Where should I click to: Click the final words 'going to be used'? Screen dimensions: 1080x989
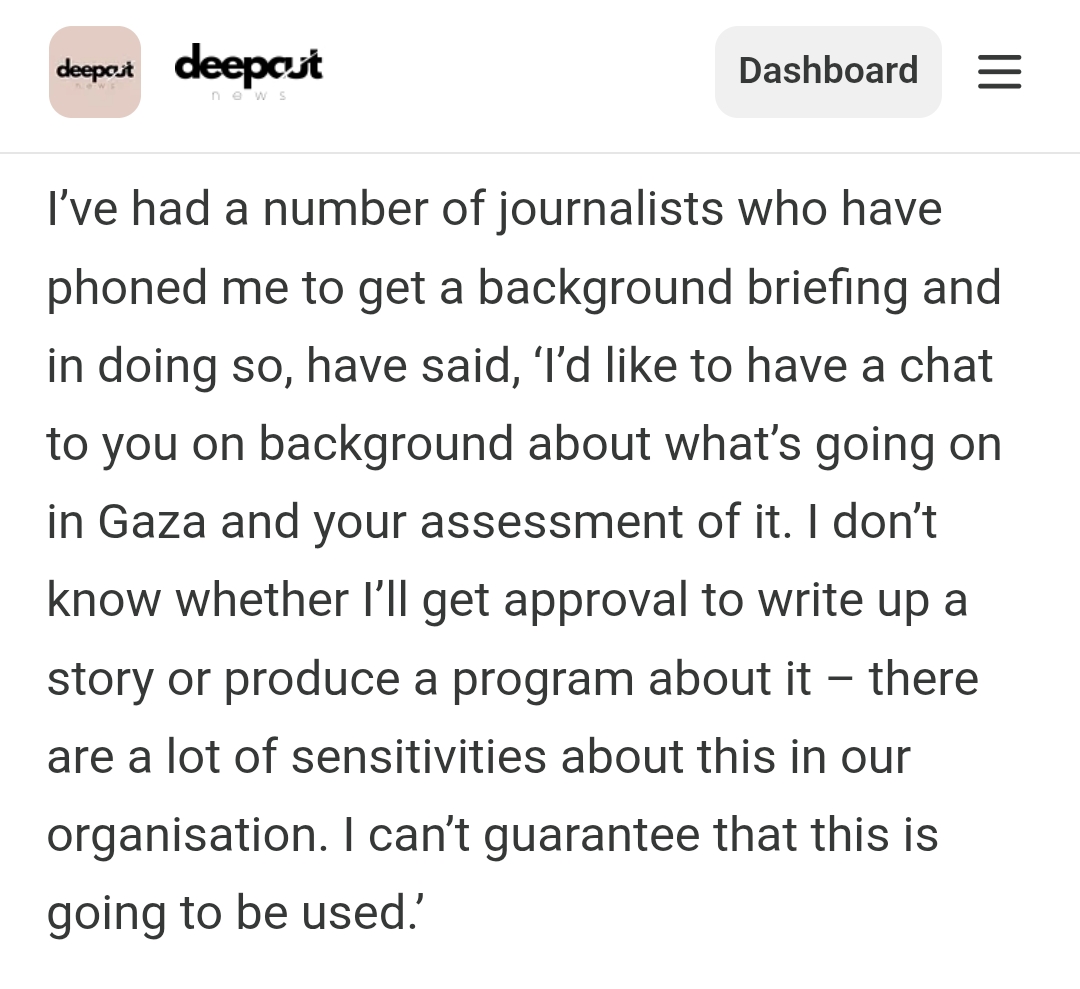pyautogui.click(x=228, y=913)
